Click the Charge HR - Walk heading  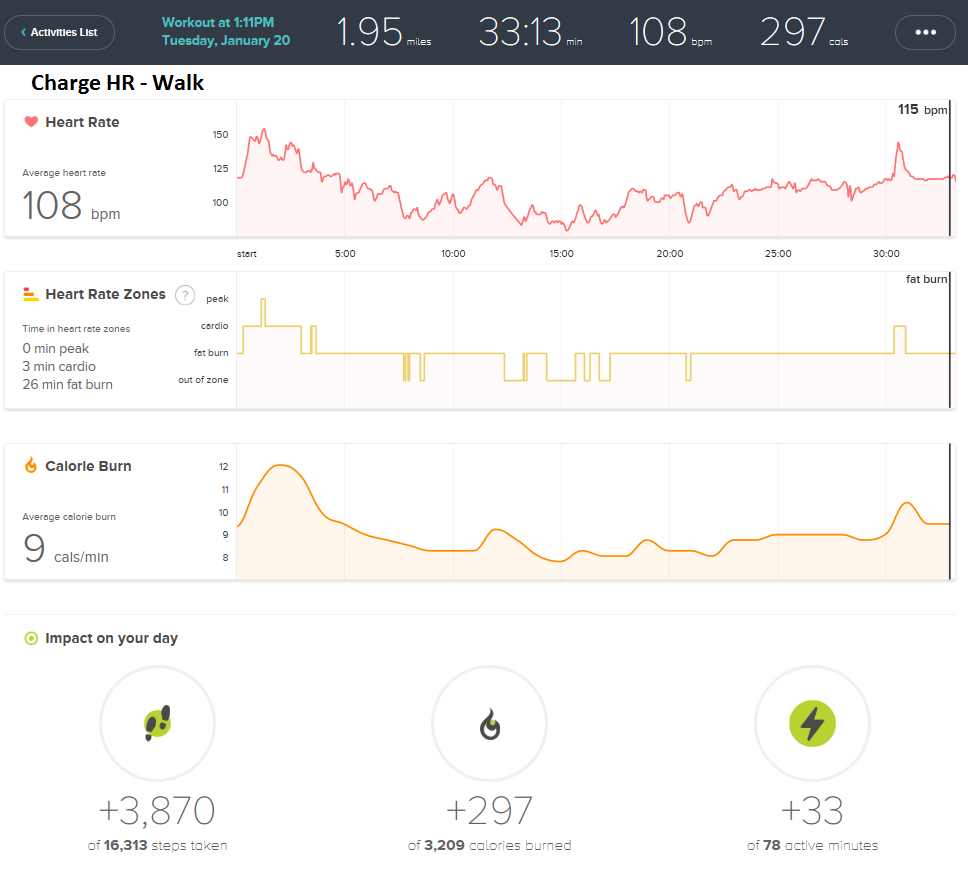(117, 83)
